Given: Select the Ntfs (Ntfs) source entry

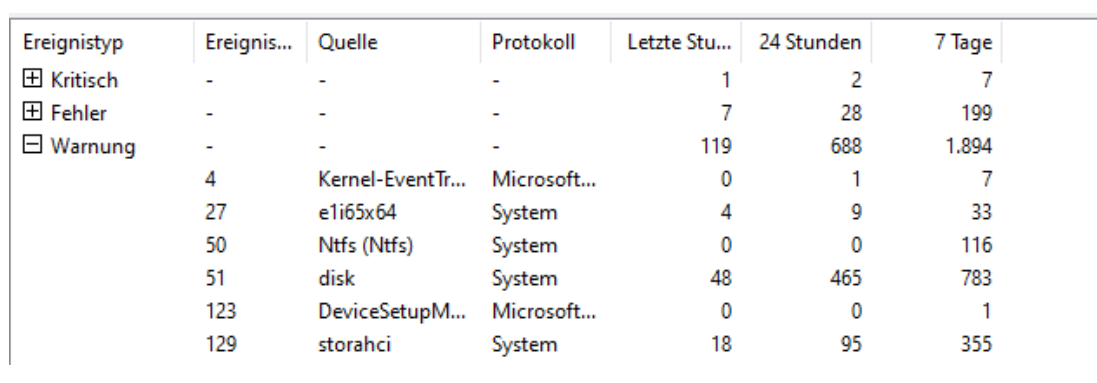Looking at the screenshot, I should (x=367, y=245).
